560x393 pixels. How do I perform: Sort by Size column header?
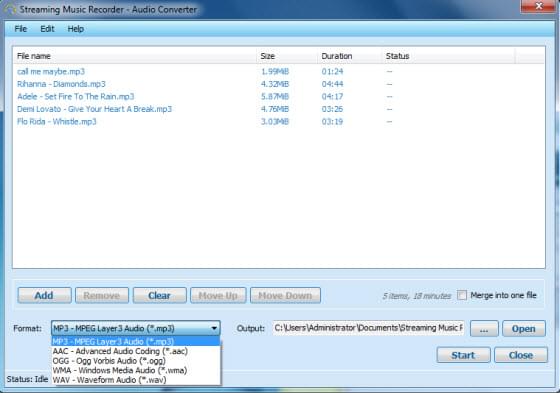coord(287,56)
